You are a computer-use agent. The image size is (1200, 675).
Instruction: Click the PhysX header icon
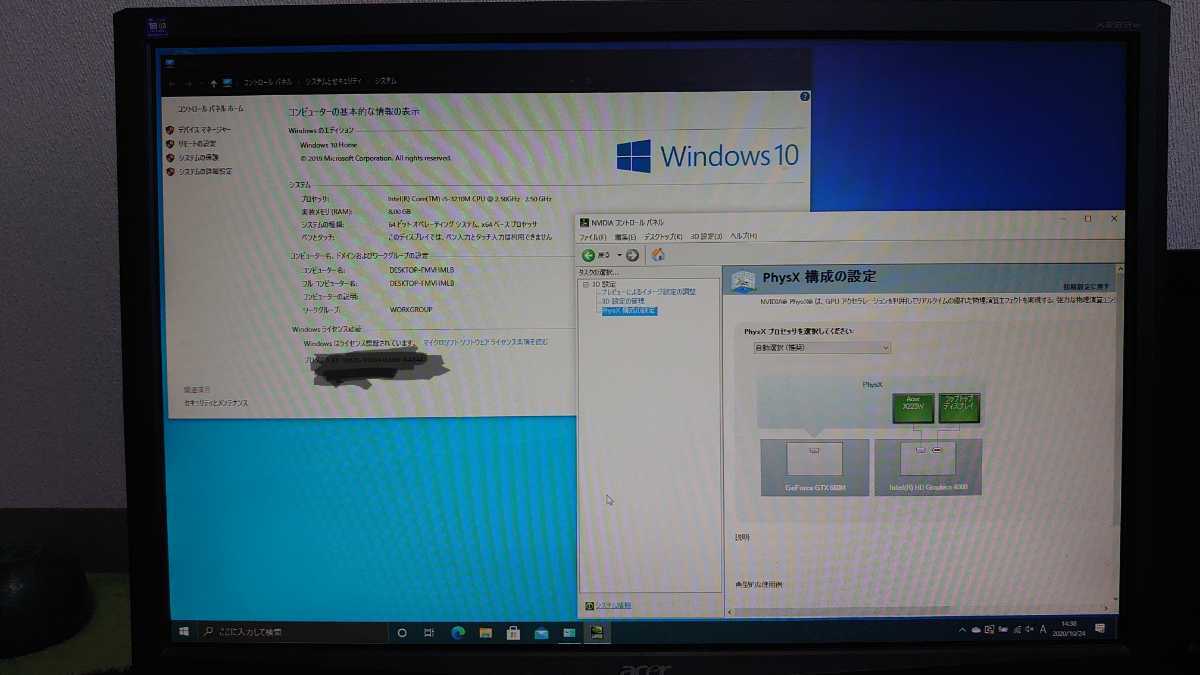(x=744, y=281)
